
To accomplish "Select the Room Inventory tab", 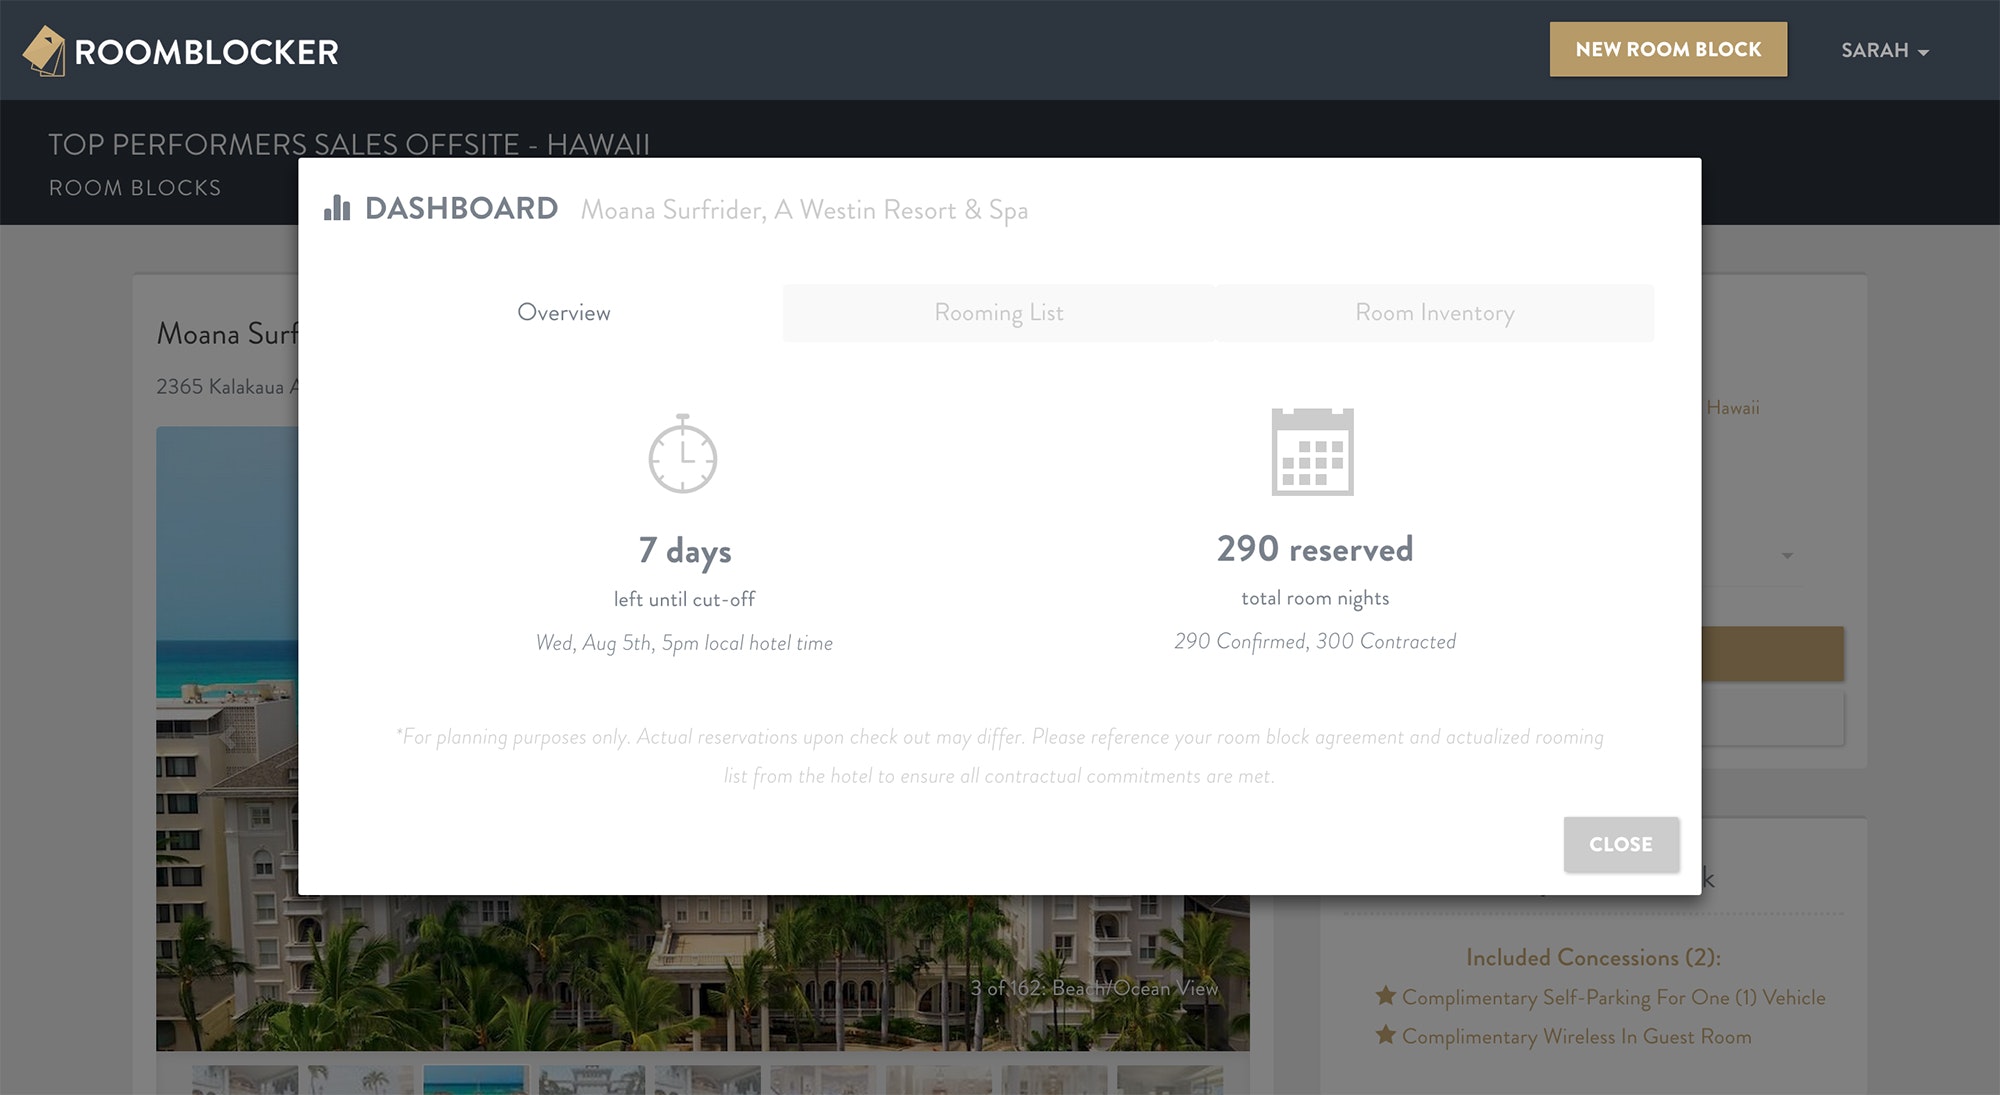I will point(1434,313).
